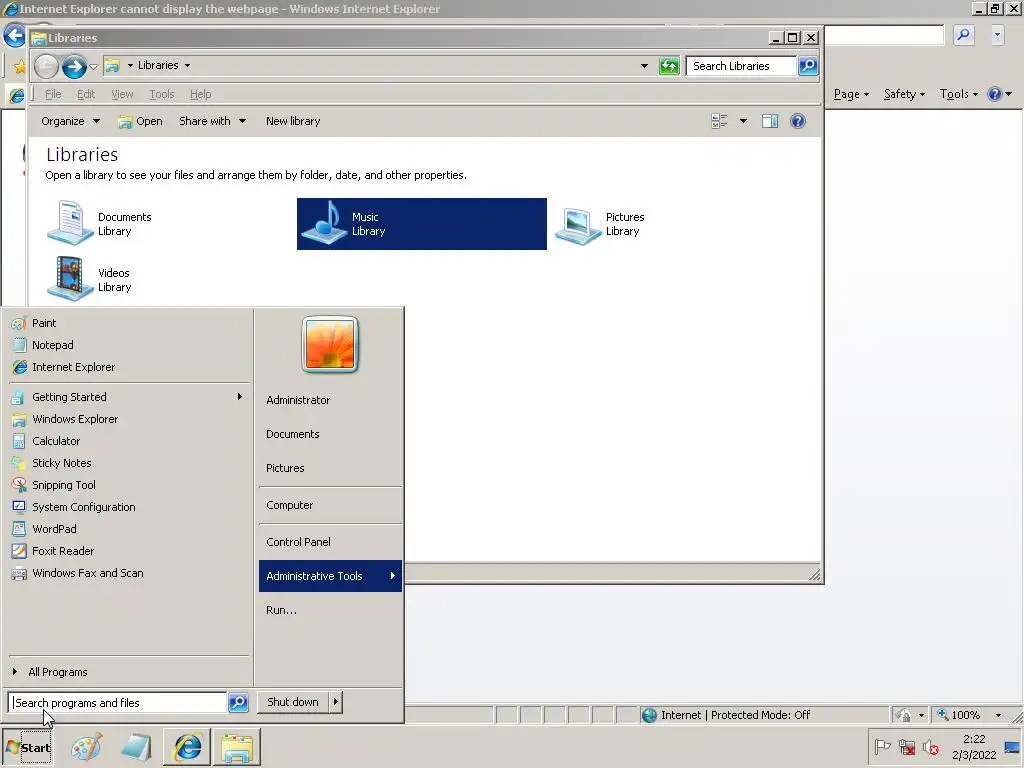Select the Documents Library icon

70,223
